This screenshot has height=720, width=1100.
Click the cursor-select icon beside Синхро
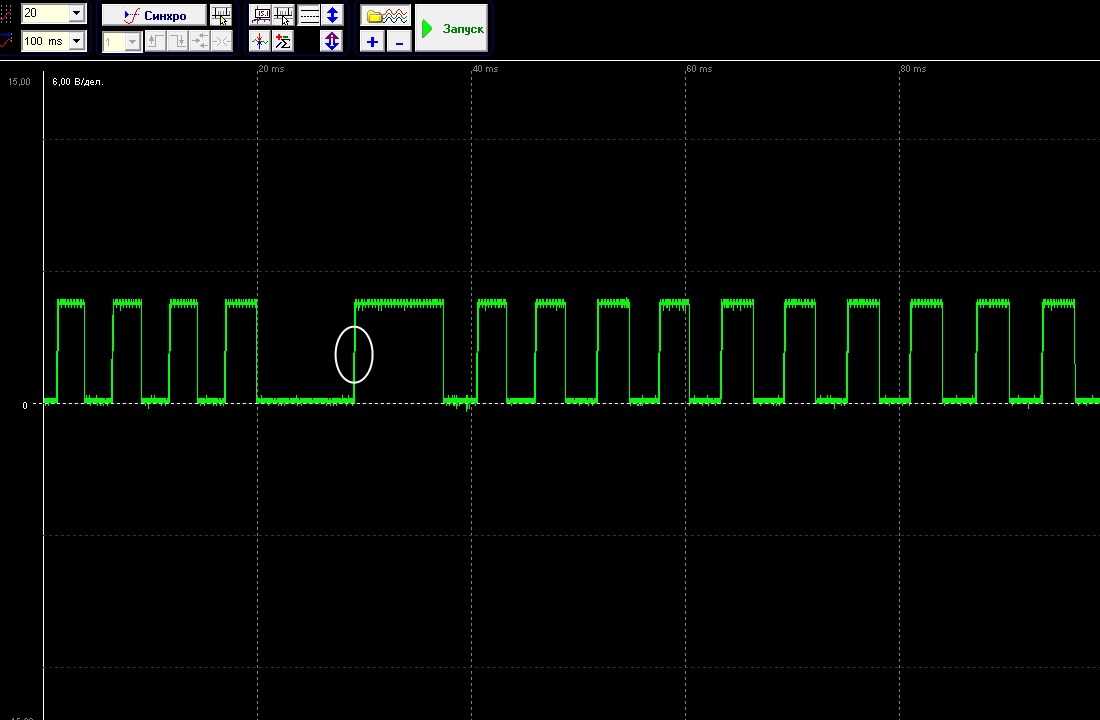(x=221, y=16)
